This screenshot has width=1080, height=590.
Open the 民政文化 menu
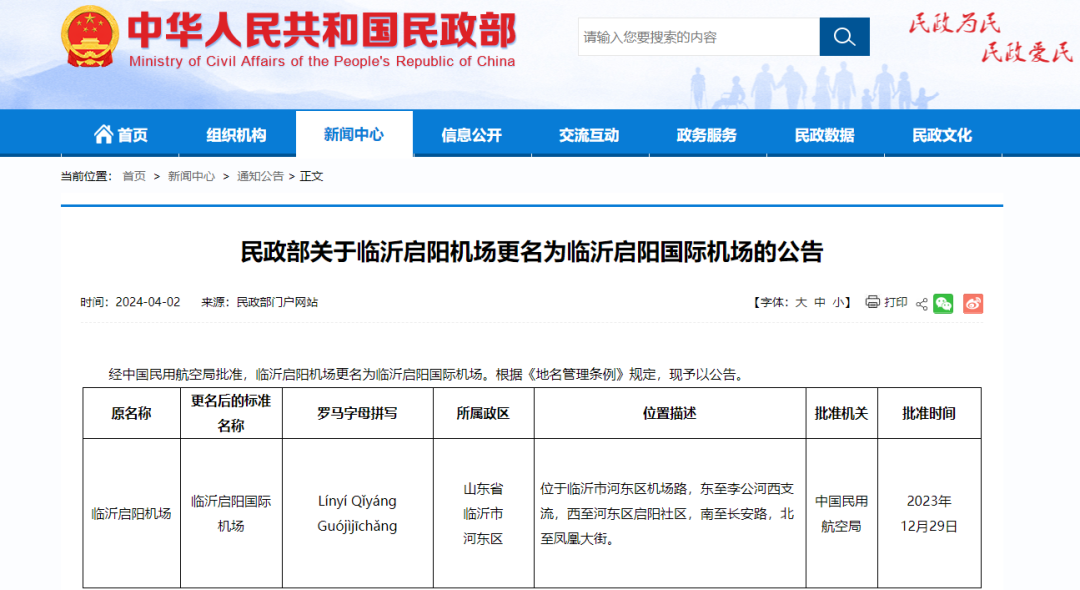tap(942, 135)
